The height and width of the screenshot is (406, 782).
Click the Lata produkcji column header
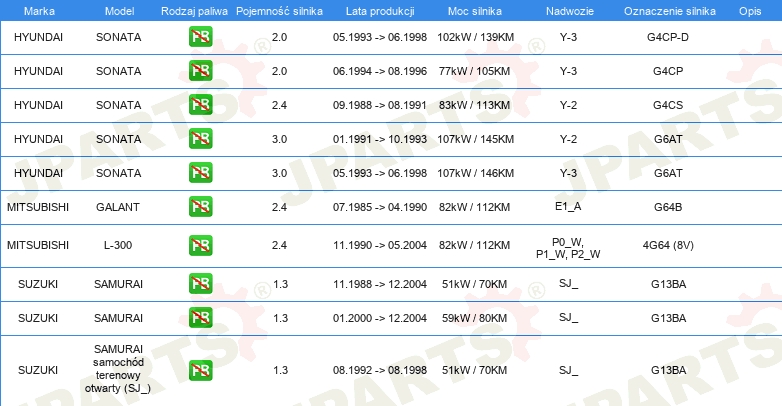[x=380, y=11]
